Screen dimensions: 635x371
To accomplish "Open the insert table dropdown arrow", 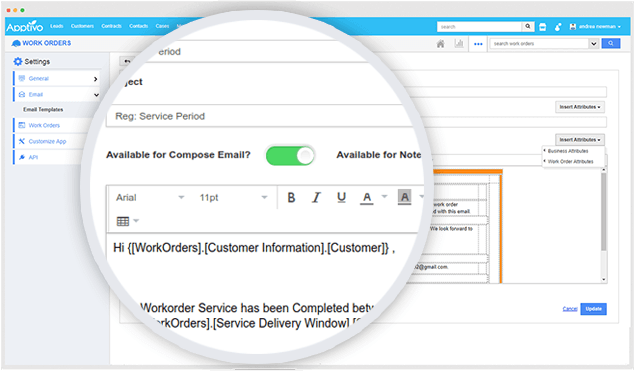I will [x=136, y=221].
